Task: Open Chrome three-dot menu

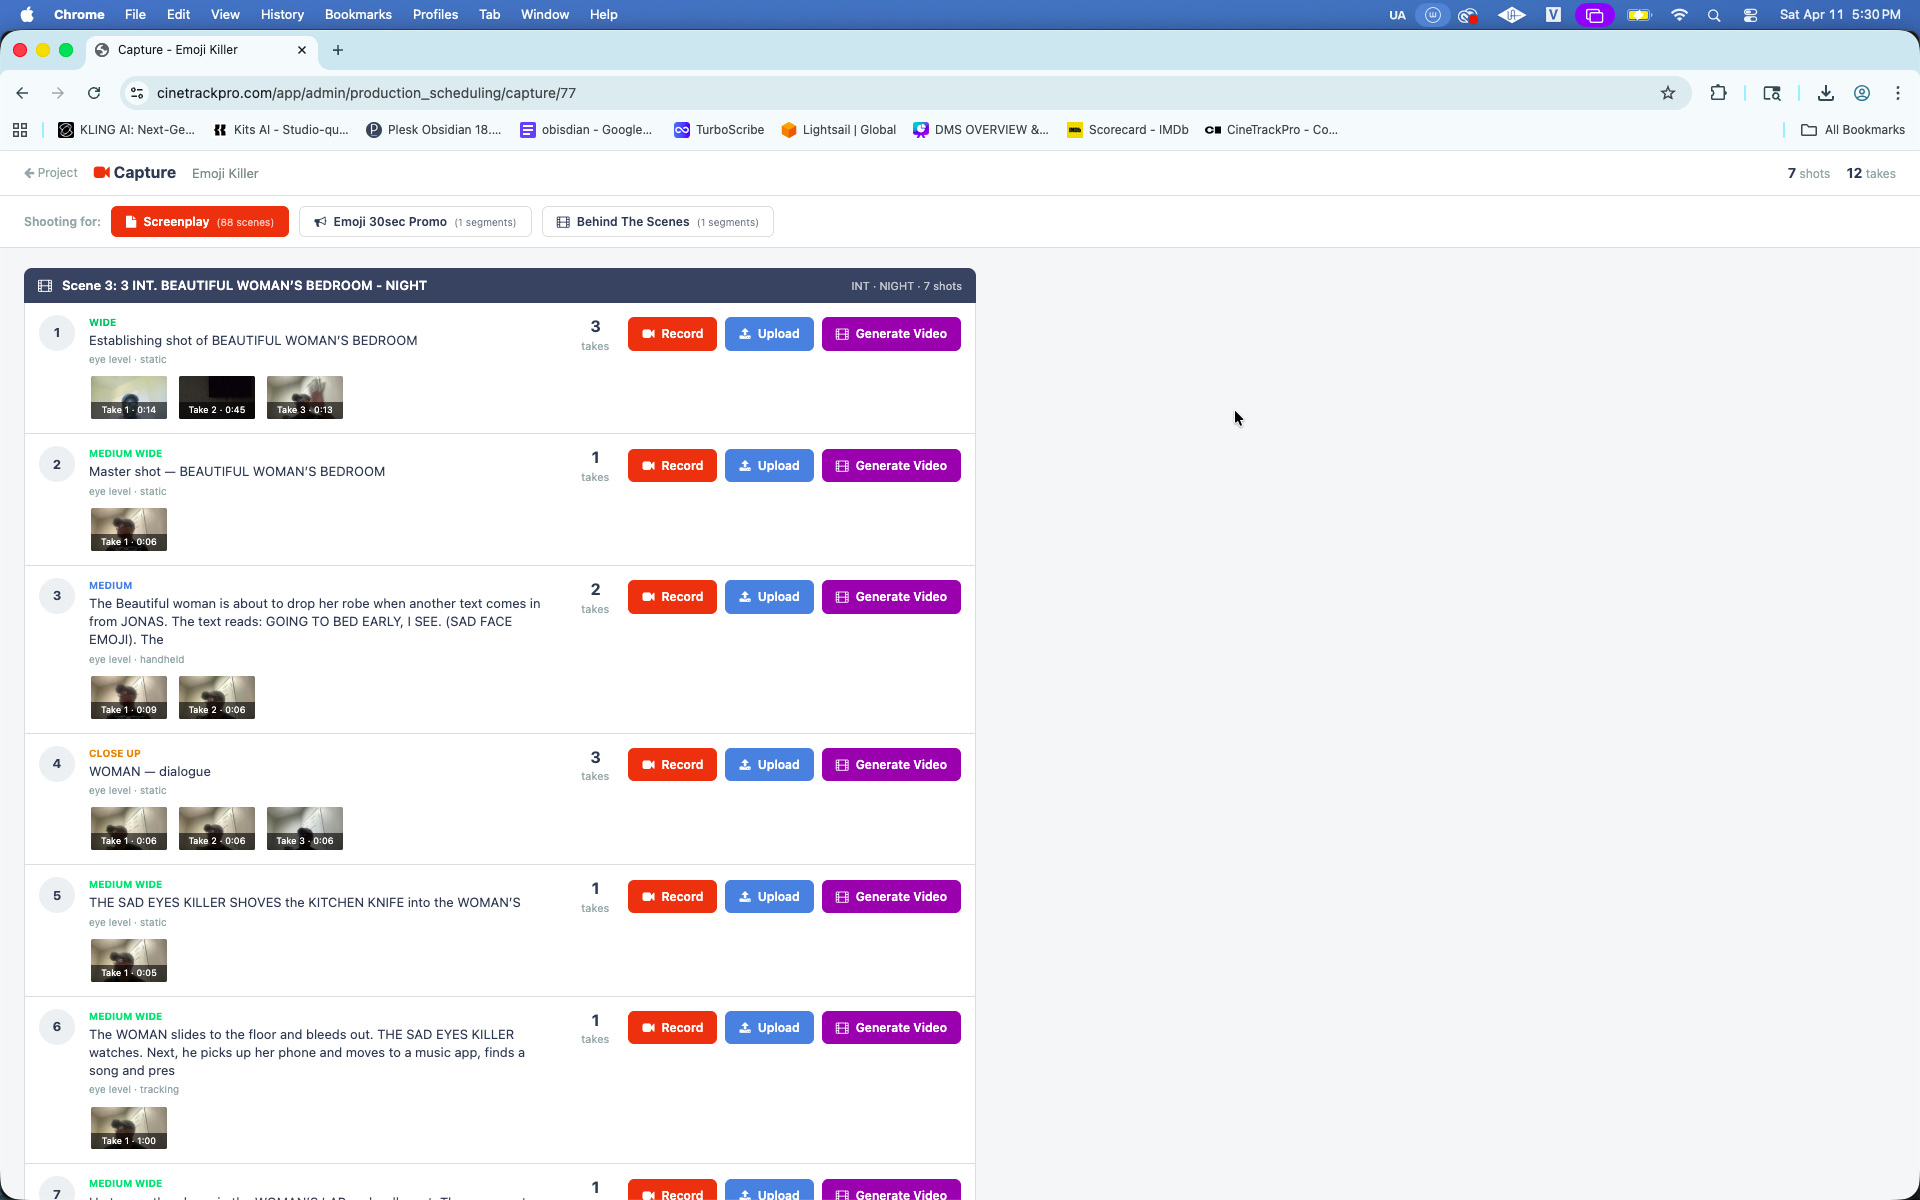Action: click(x=1897, y=93)
